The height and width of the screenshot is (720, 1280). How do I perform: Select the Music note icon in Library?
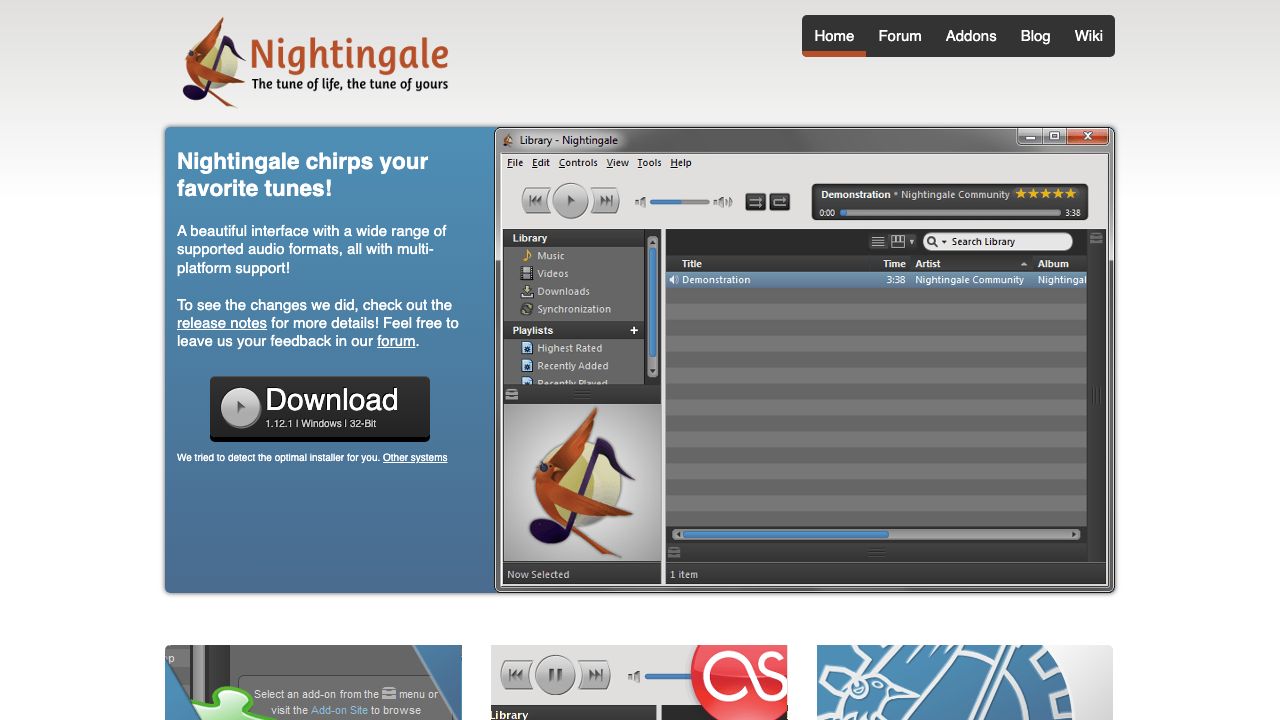coord(527,256)
